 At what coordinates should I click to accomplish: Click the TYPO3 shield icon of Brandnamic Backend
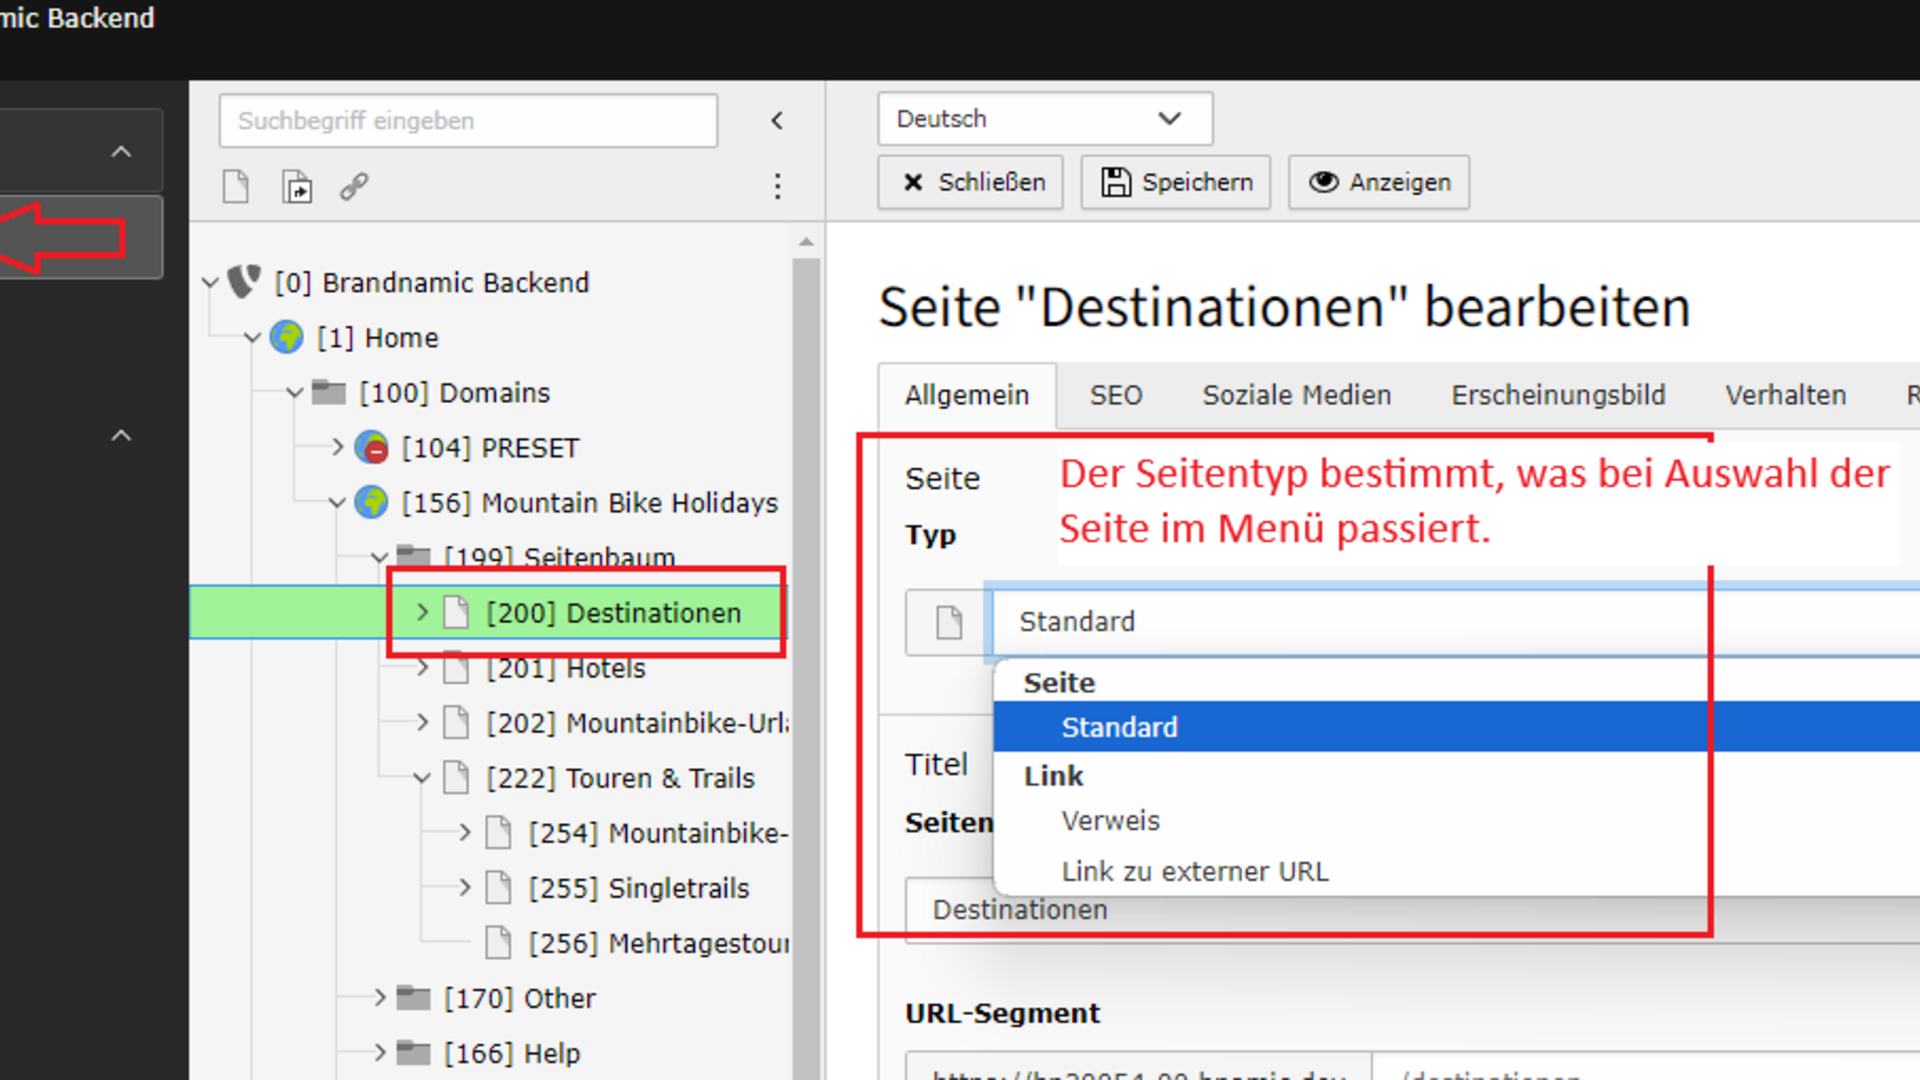point(245,282)
